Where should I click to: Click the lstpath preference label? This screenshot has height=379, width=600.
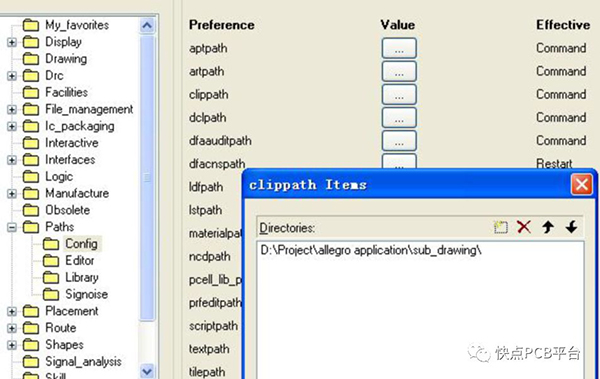[205, 210]
